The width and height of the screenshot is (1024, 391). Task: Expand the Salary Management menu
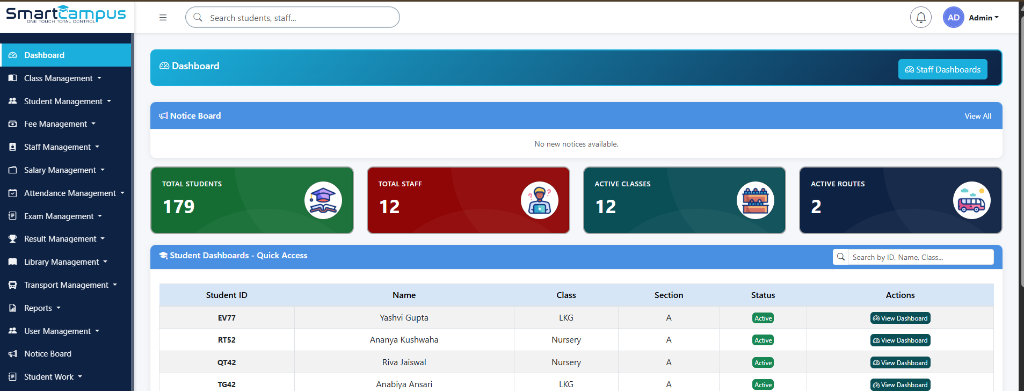click(x=64, y=170)
